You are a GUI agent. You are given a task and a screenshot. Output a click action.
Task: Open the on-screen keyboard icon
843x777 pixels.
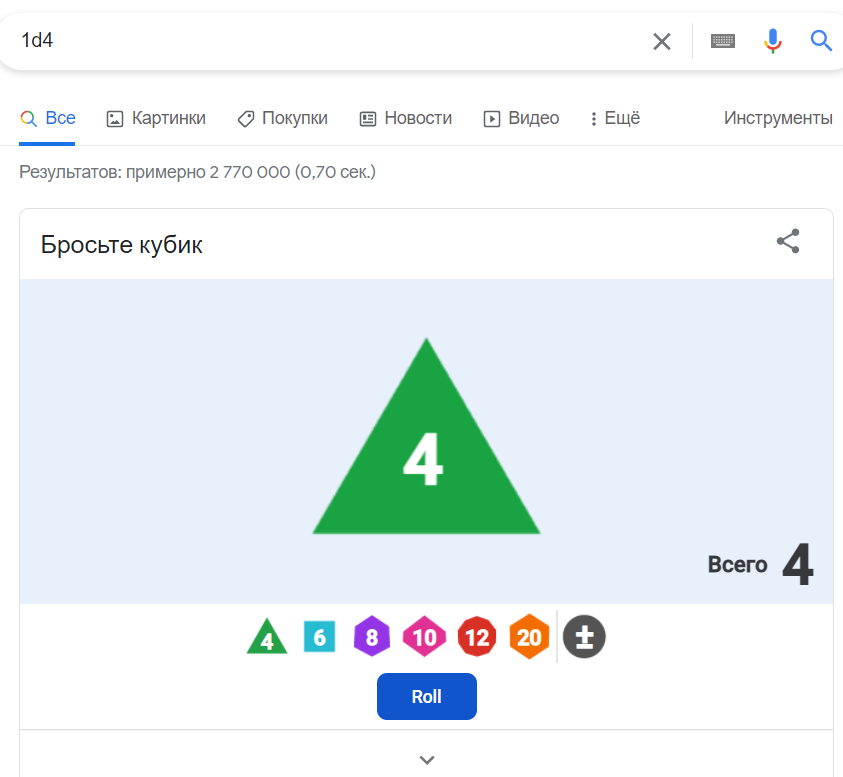click(723, 41)
